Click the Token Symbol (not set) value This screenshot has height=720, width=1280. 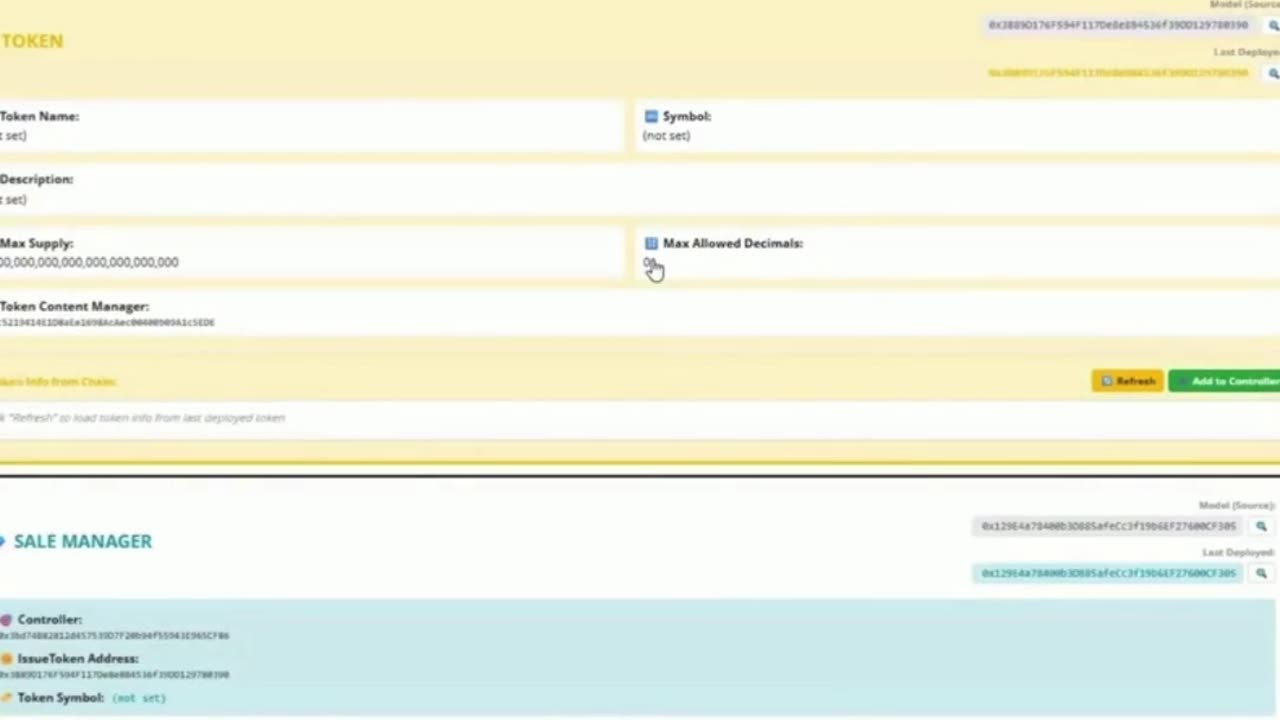139,698
